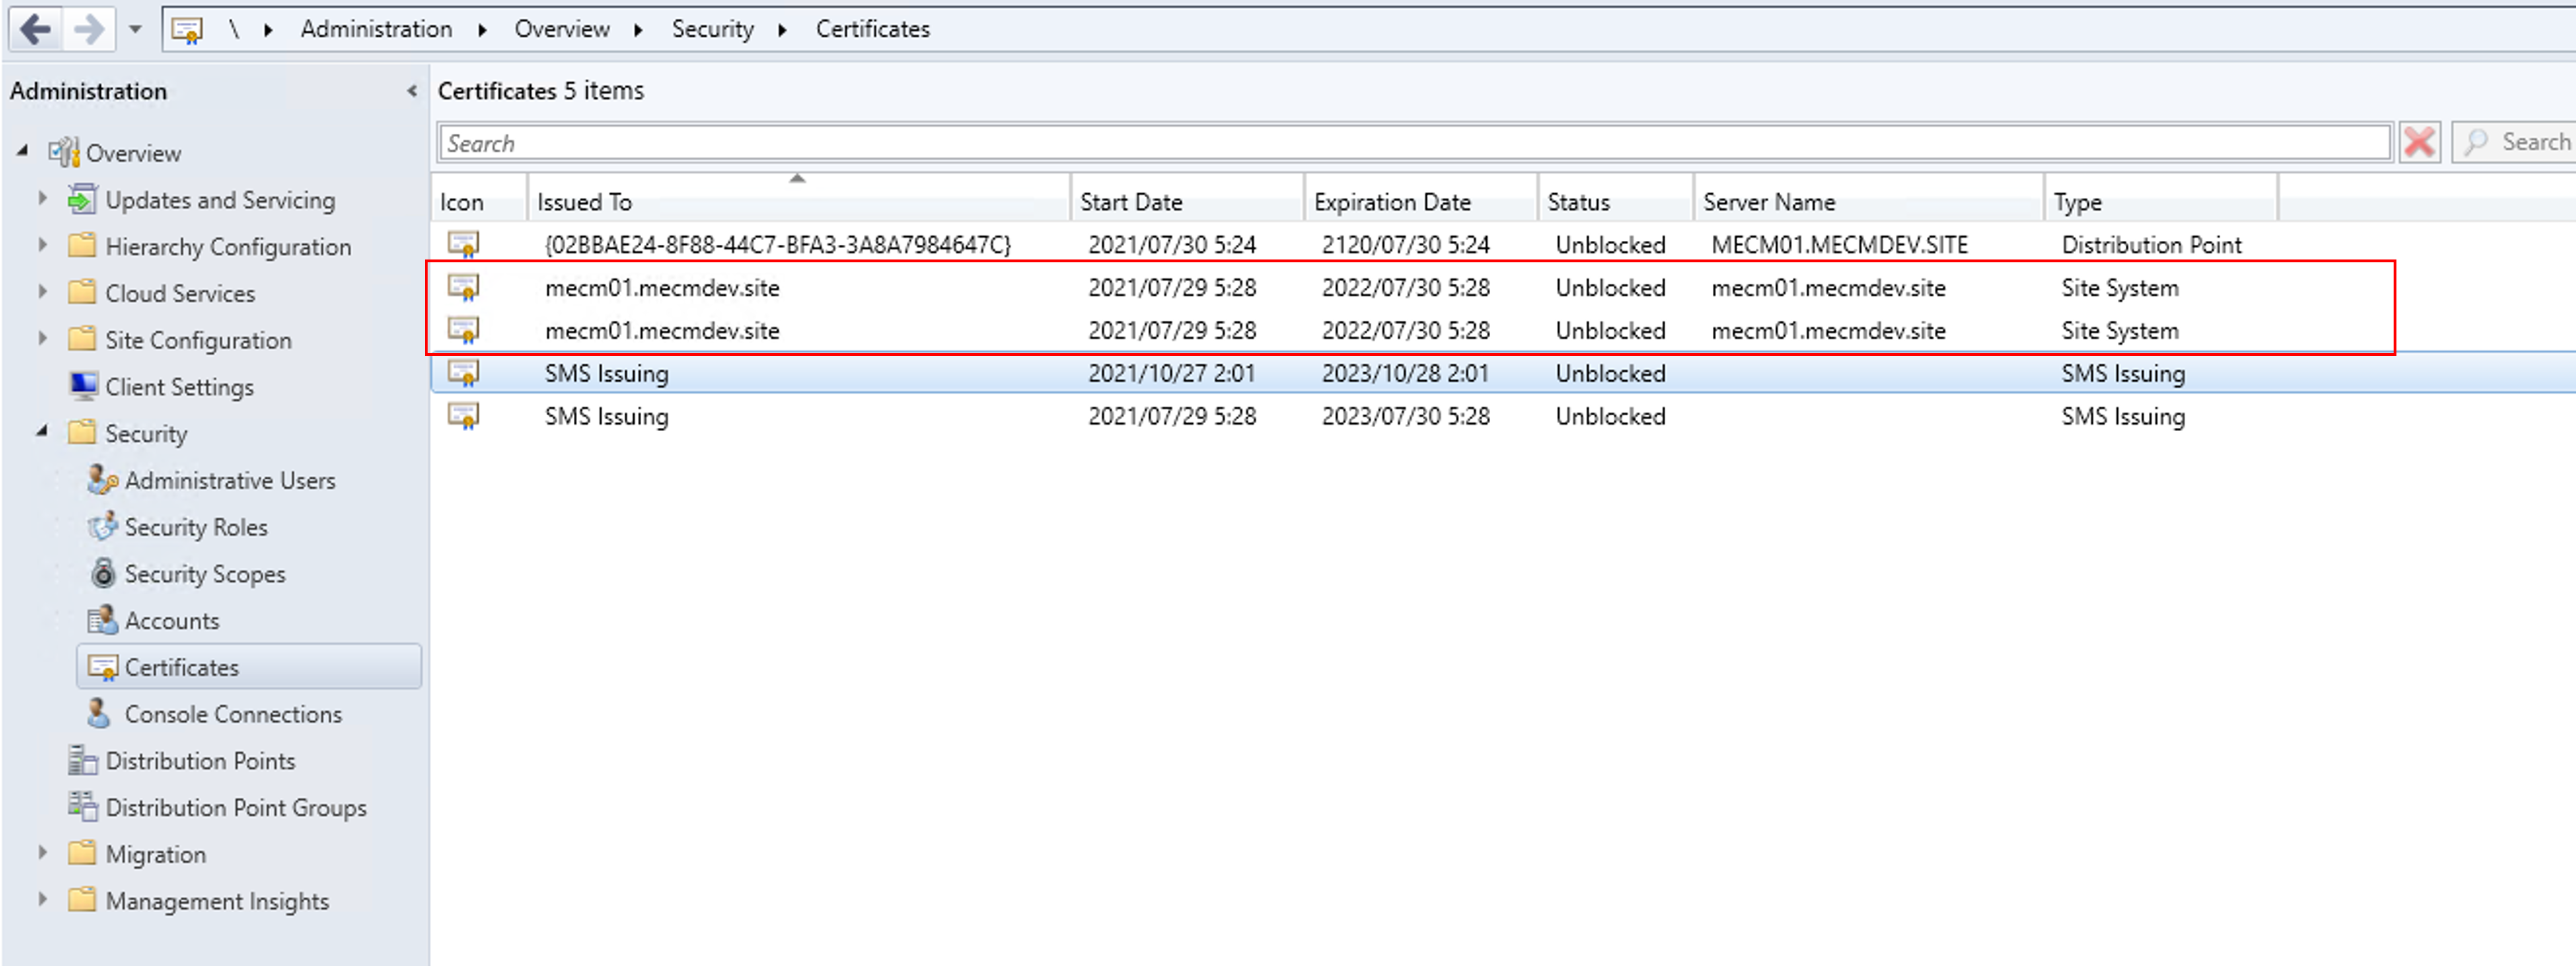Open navigation history dropdown arrow
Viewport: 2576px width, 966px height.
(x=135, y=30)
